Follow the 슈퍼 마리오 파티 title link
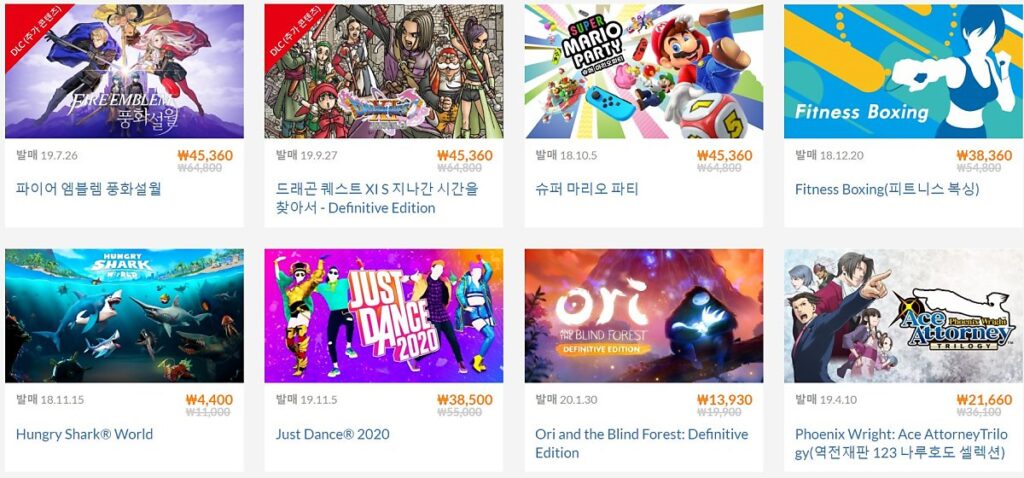1024x478 pixels. (x=586, y=189)
